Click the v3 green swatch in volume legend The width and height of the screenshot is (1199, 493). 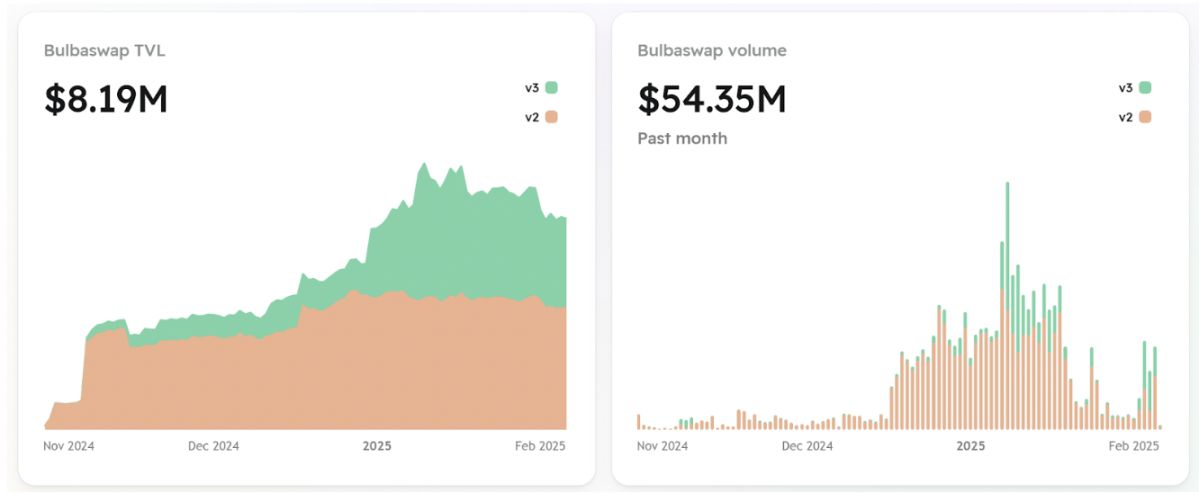click(x=1145, y=88)
